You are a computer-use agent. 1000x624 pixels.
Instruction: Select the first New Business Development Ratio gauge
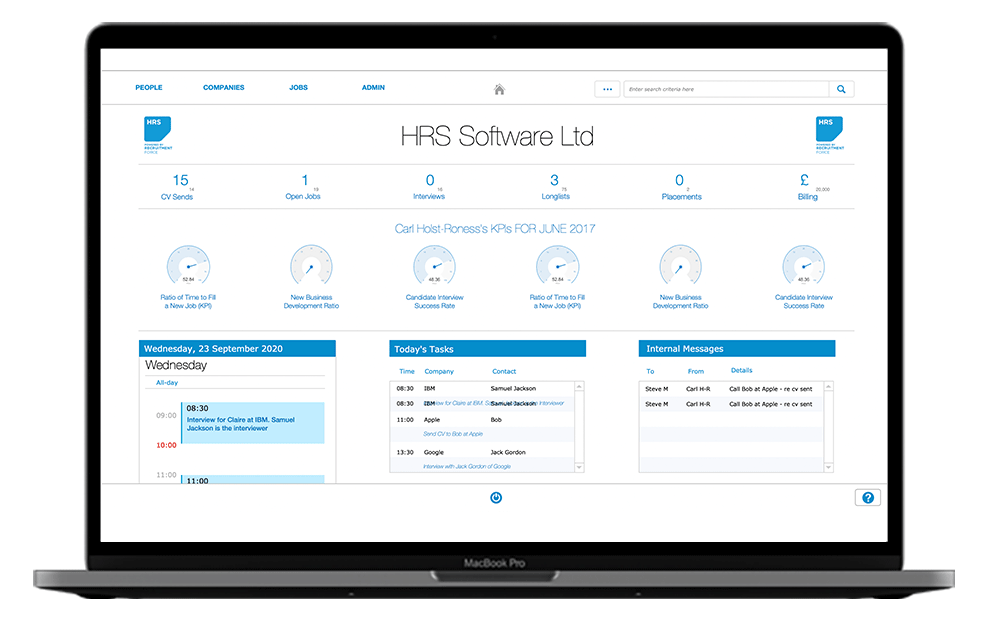tap(312, 267)
